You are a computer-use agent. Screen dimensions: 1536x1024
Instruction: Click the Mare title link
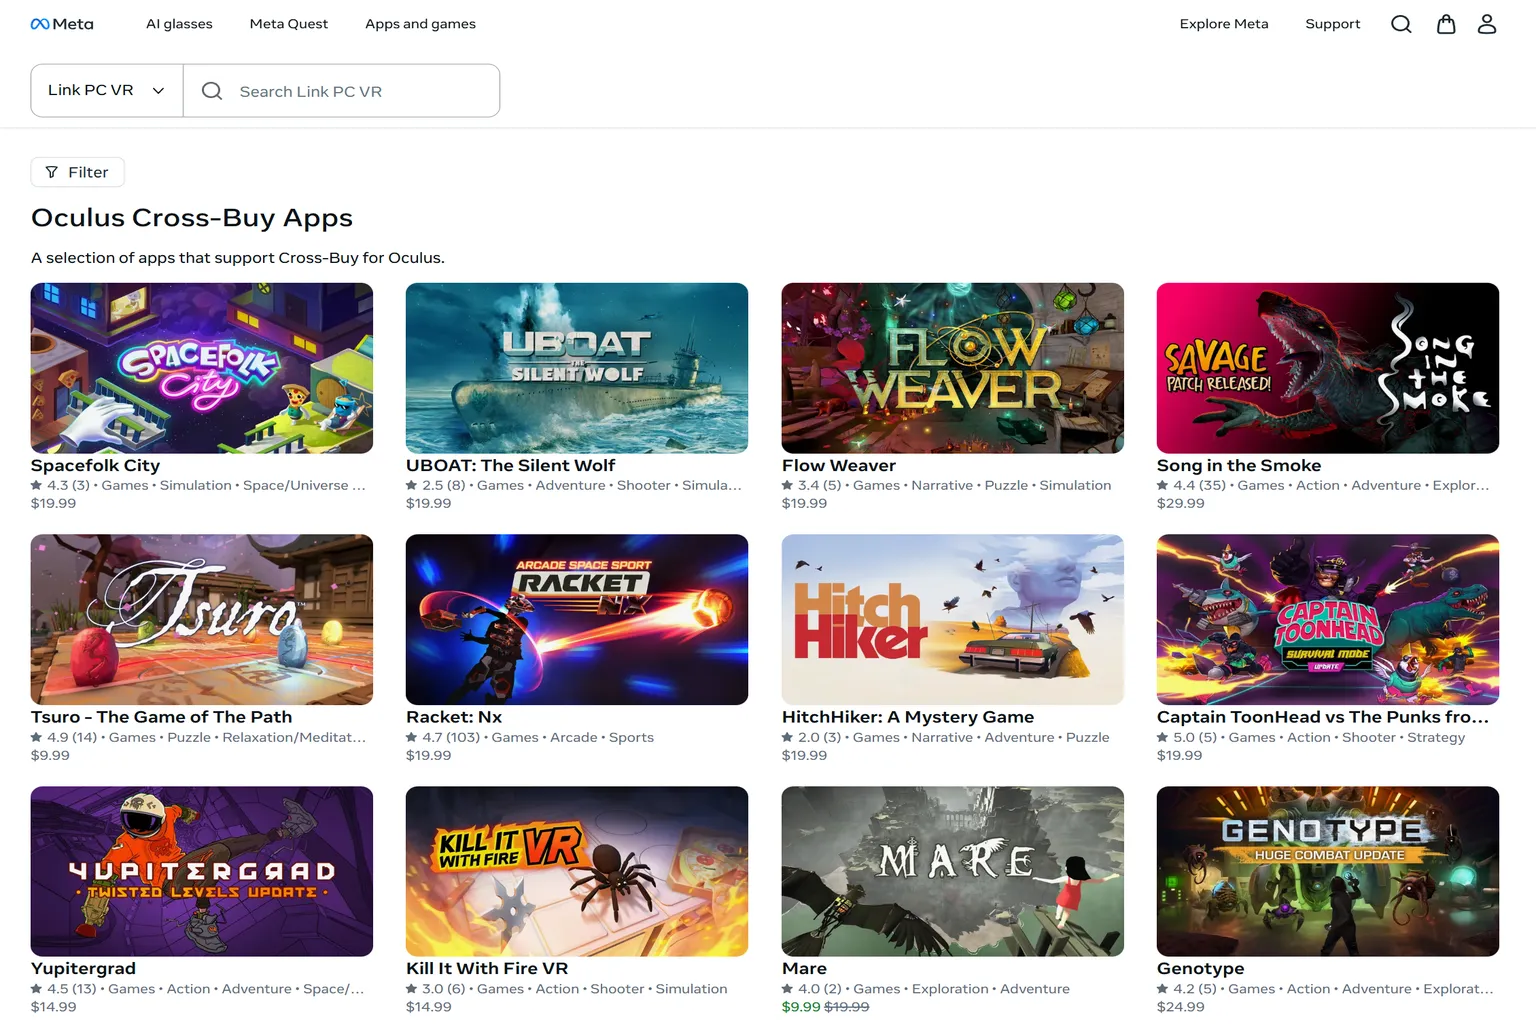click(804, 968)
